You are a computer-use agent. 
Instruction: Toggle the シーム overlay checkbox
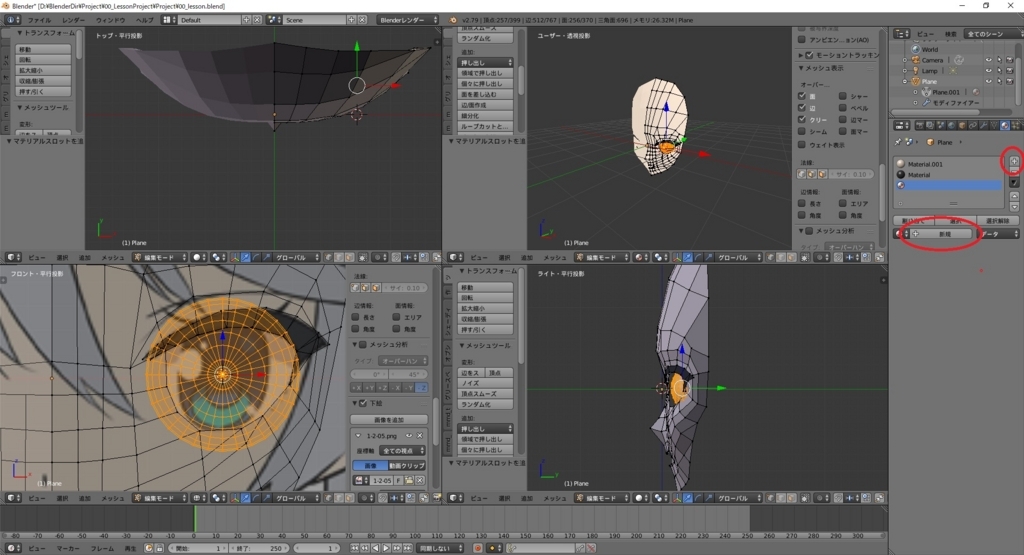pos(802,132)
